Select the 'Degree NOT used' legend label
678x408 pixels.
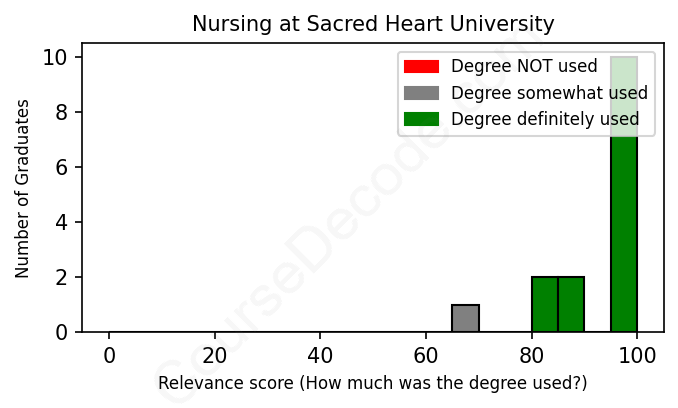(x=524, y=67)
